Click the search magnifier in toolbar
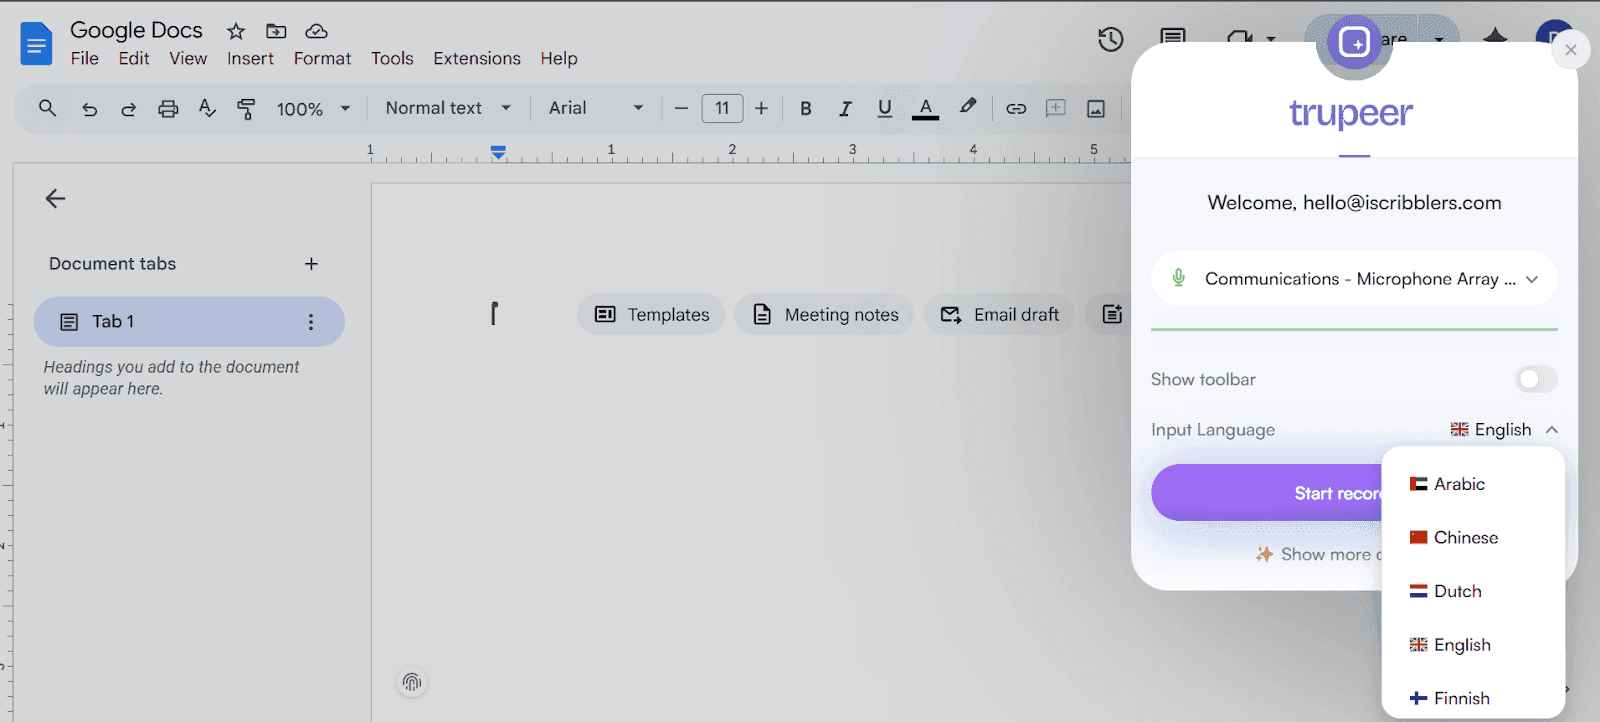This screenshot has height=722, width=1600. pos(47,108)
